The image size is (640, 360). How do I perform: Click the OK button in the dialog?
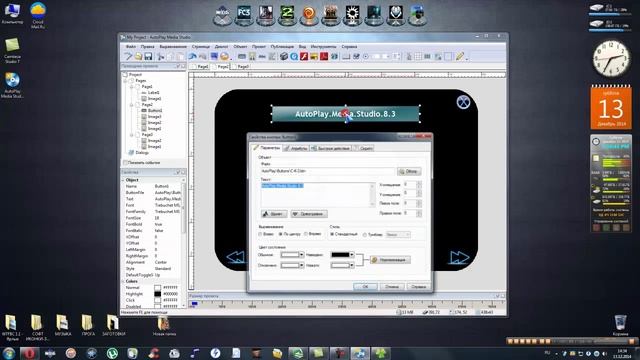point(365,287)
